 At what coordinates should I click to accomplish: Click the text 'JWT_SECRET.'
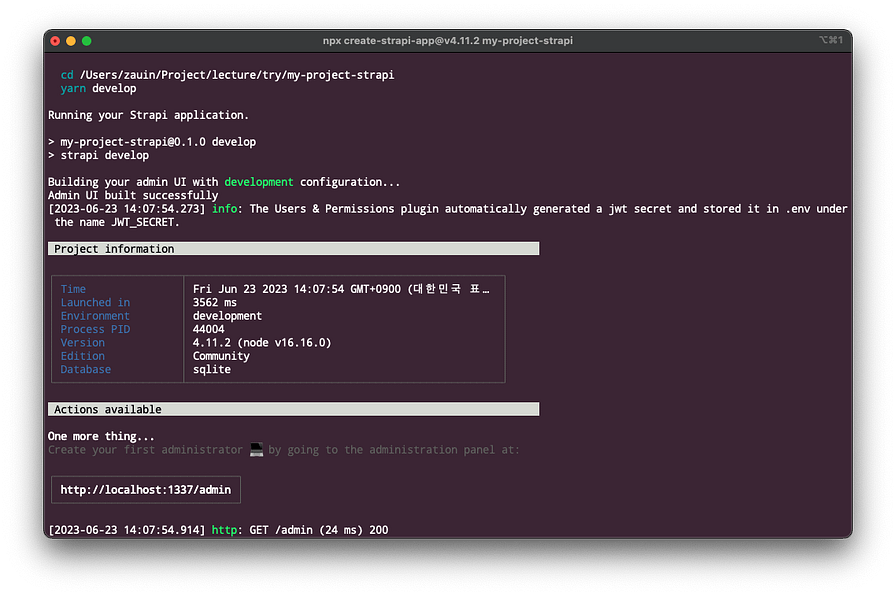click(x=145, y=222)
